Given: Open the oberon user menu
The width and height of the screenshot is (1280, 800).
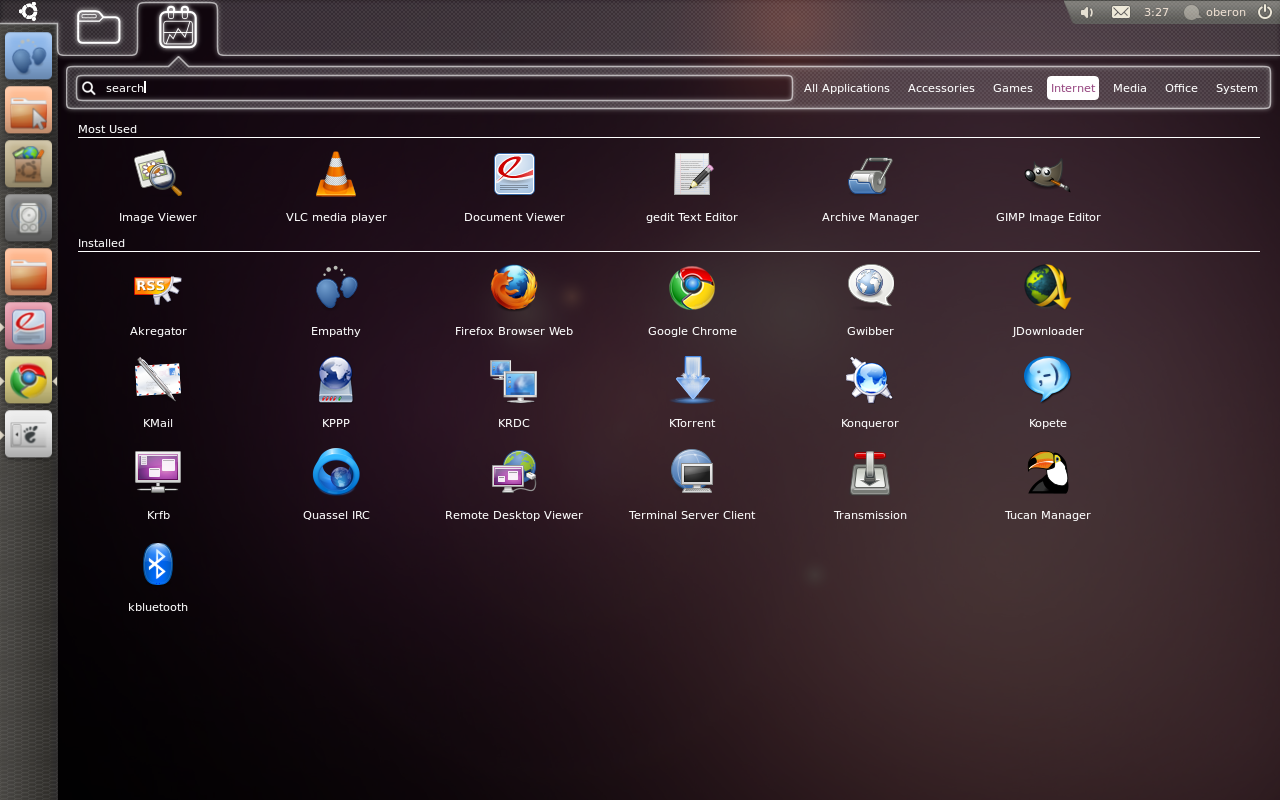Looking at the screenshot, I should 1215,12.
